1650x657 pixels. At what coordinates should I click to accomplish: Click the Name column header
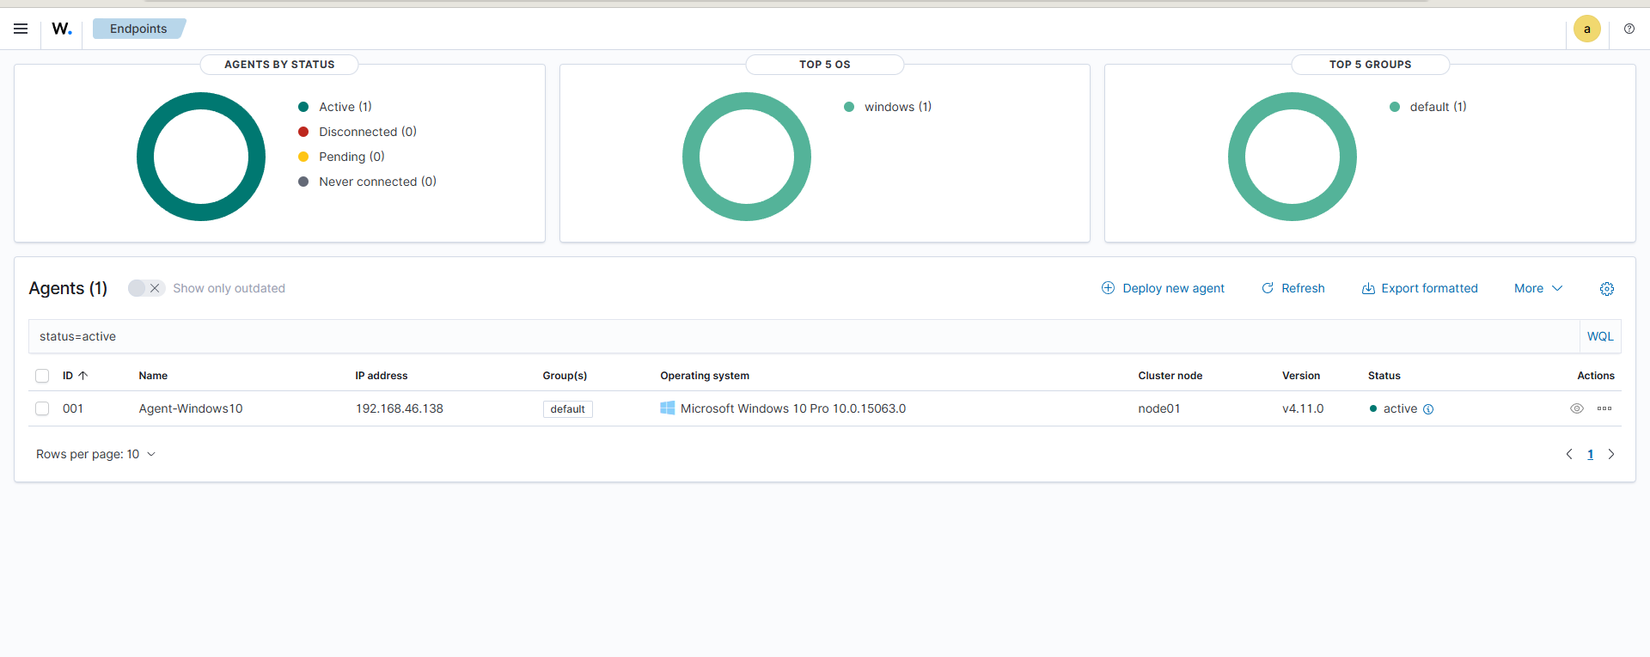pos(153,376)
